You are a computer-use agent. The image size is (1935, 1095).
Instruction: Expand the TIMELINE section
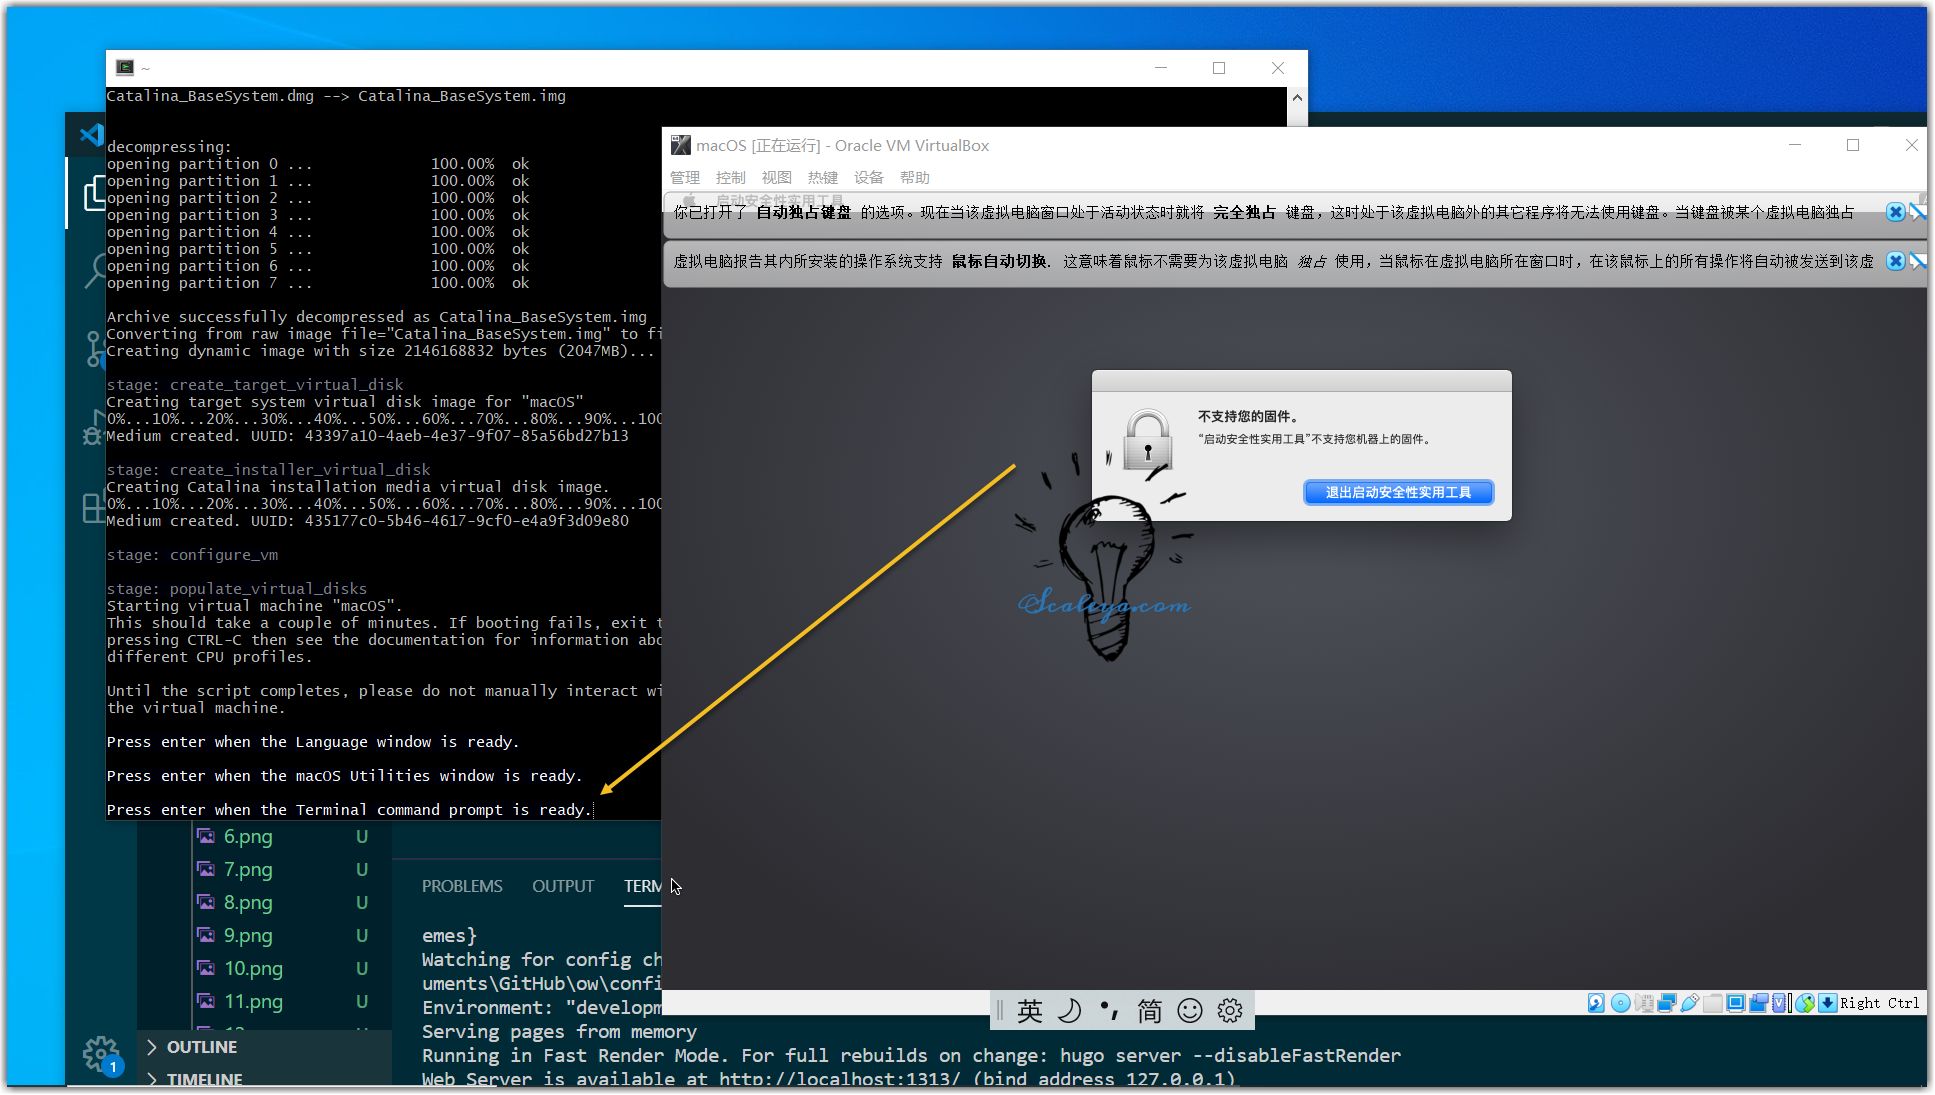pyautogui.click(x=204, y=1080)
